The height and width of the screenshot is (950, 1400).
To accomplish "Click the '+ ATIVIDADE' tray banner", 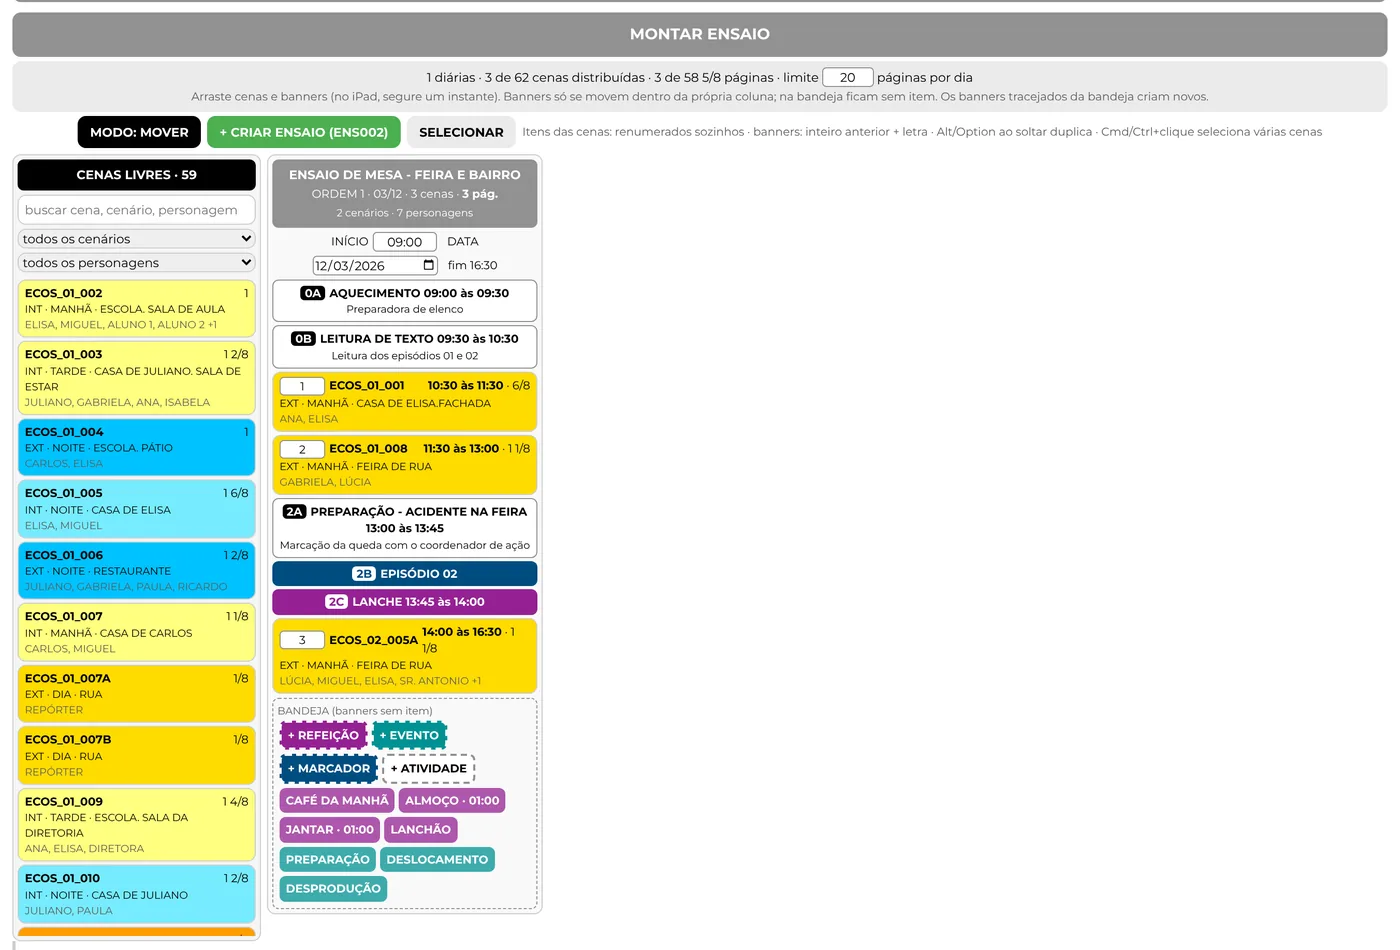I will click(429, 768).
